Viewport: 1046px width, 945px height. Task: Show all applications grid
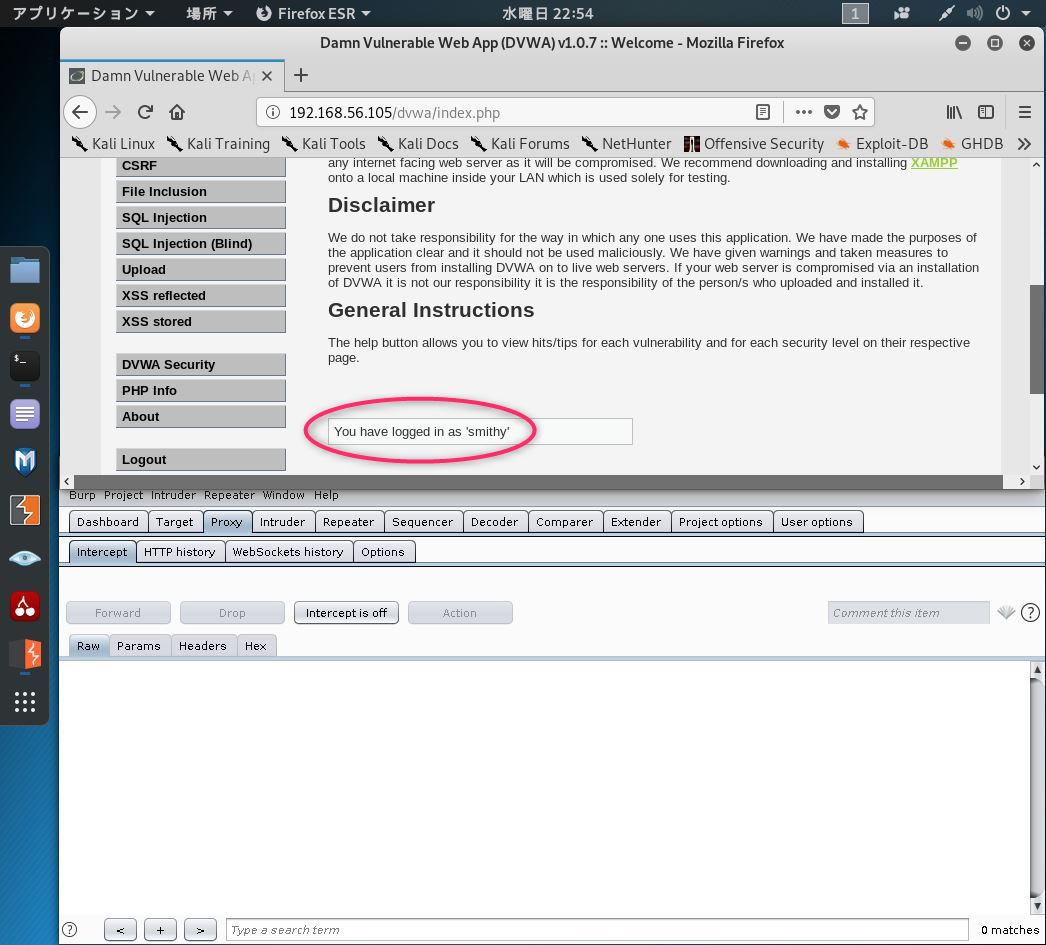[x=25, y=702]
